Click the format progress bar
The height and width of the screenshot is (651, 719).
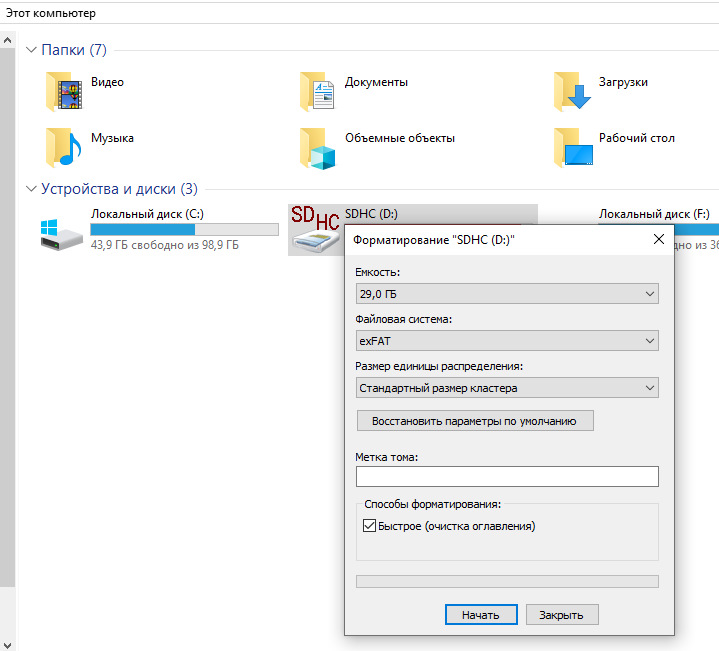click(507, 581)
